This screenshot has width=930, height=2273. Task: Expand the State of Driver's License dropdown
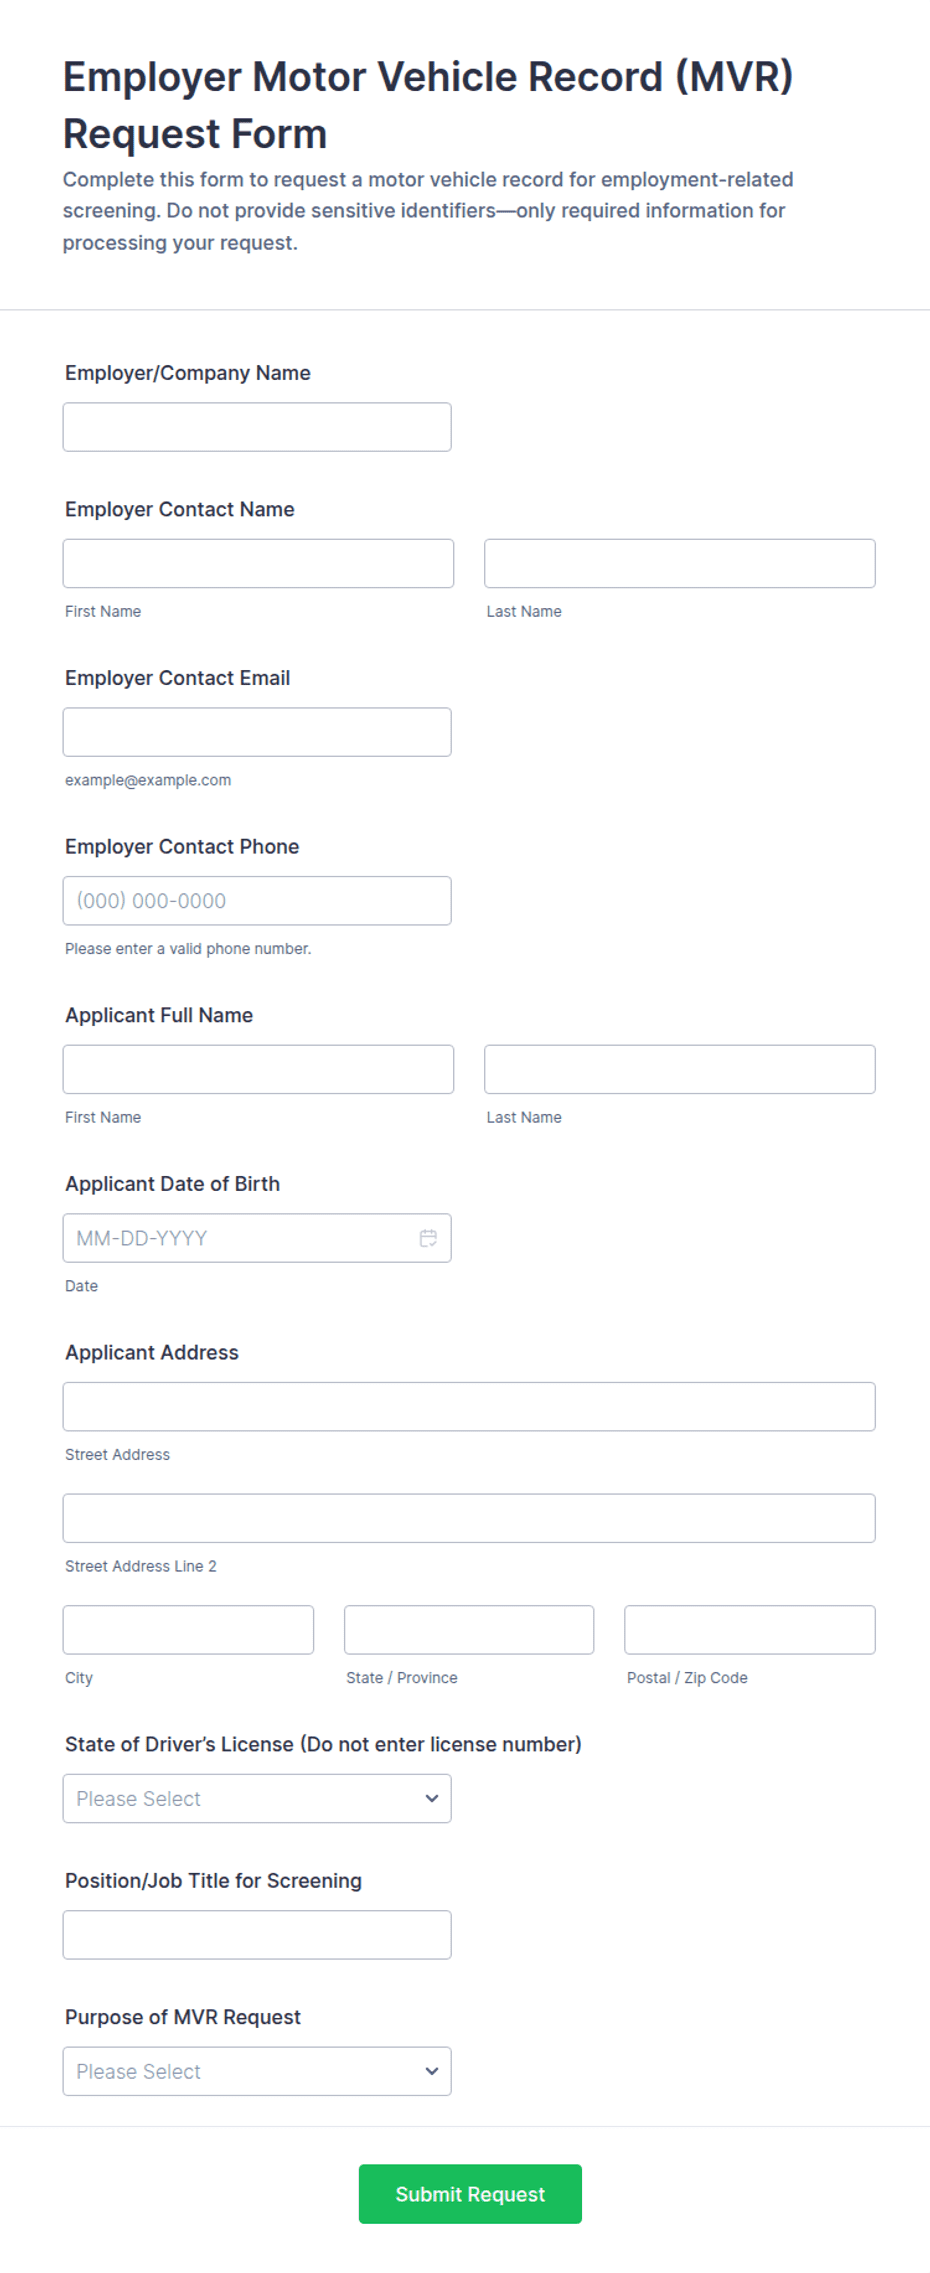pyautogui.click(x=257, y=1798)
